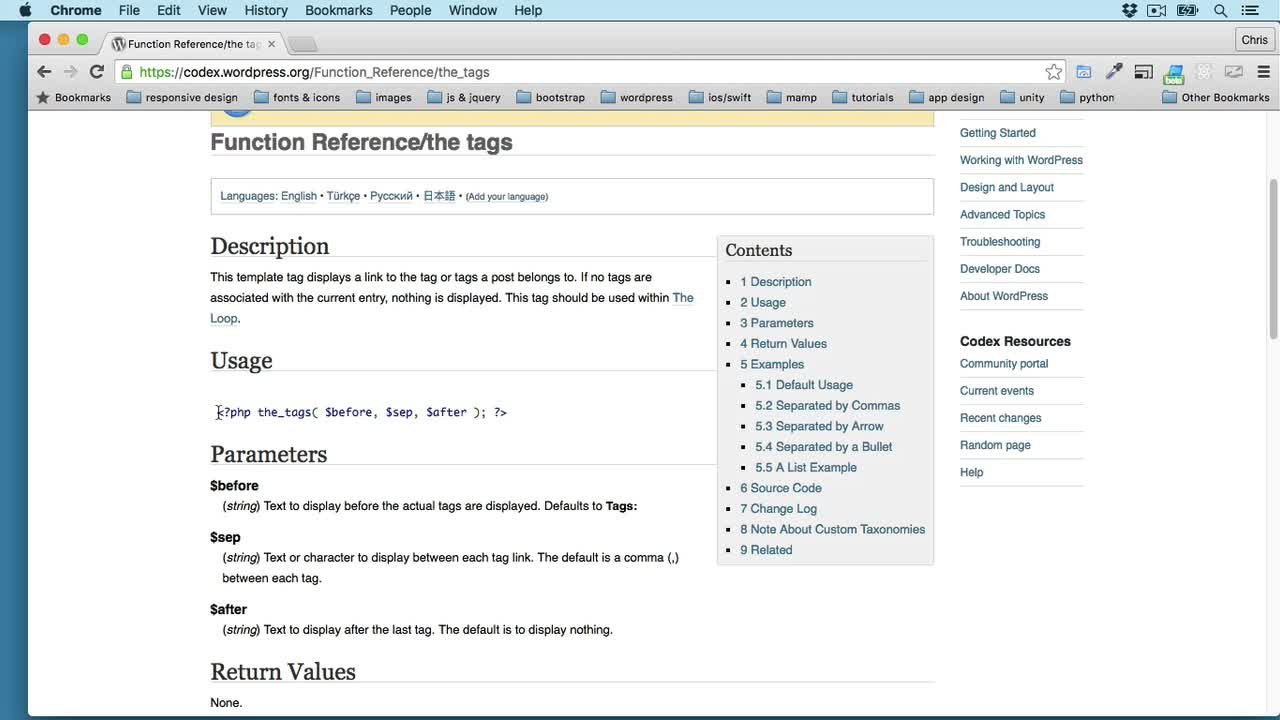Click the Add your language link

point(507,197)
